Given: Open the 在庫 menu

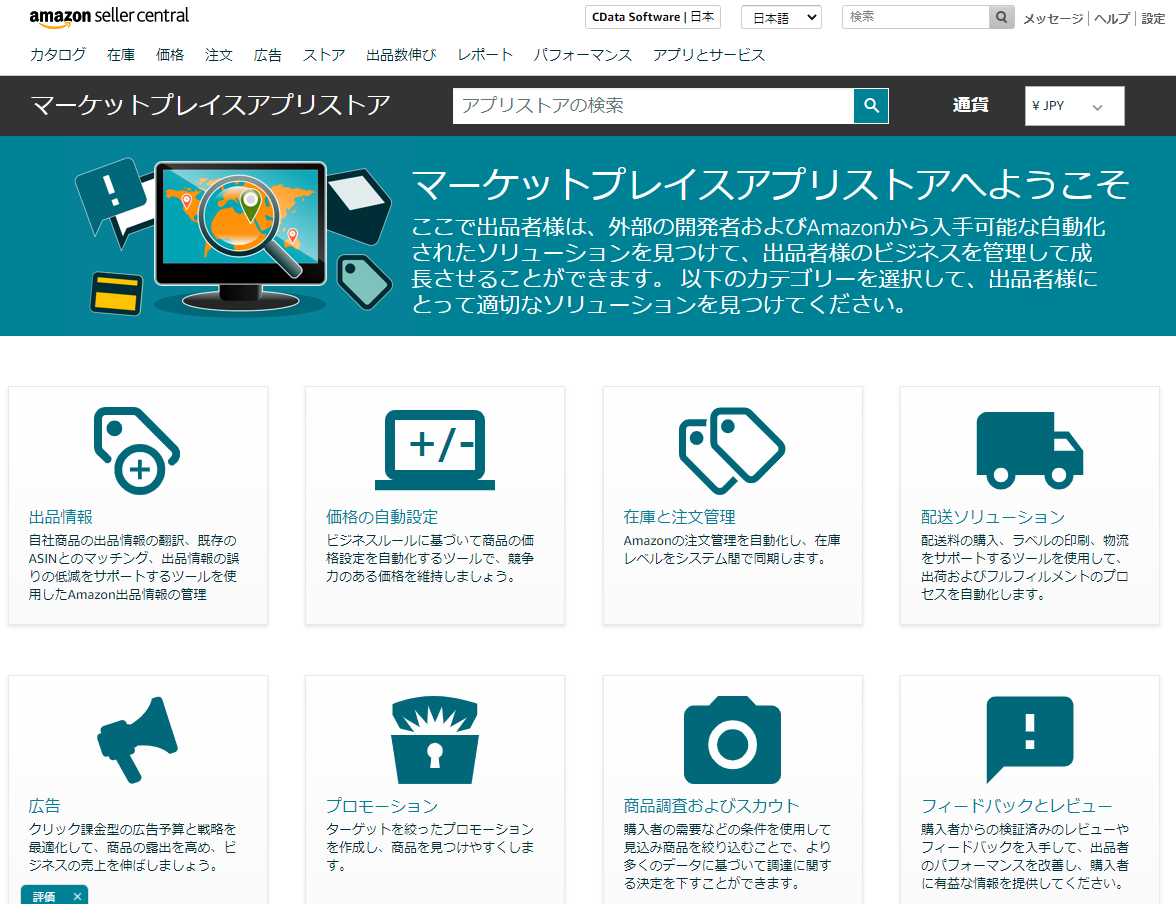Looking at the screenshot, I should 121,55.
